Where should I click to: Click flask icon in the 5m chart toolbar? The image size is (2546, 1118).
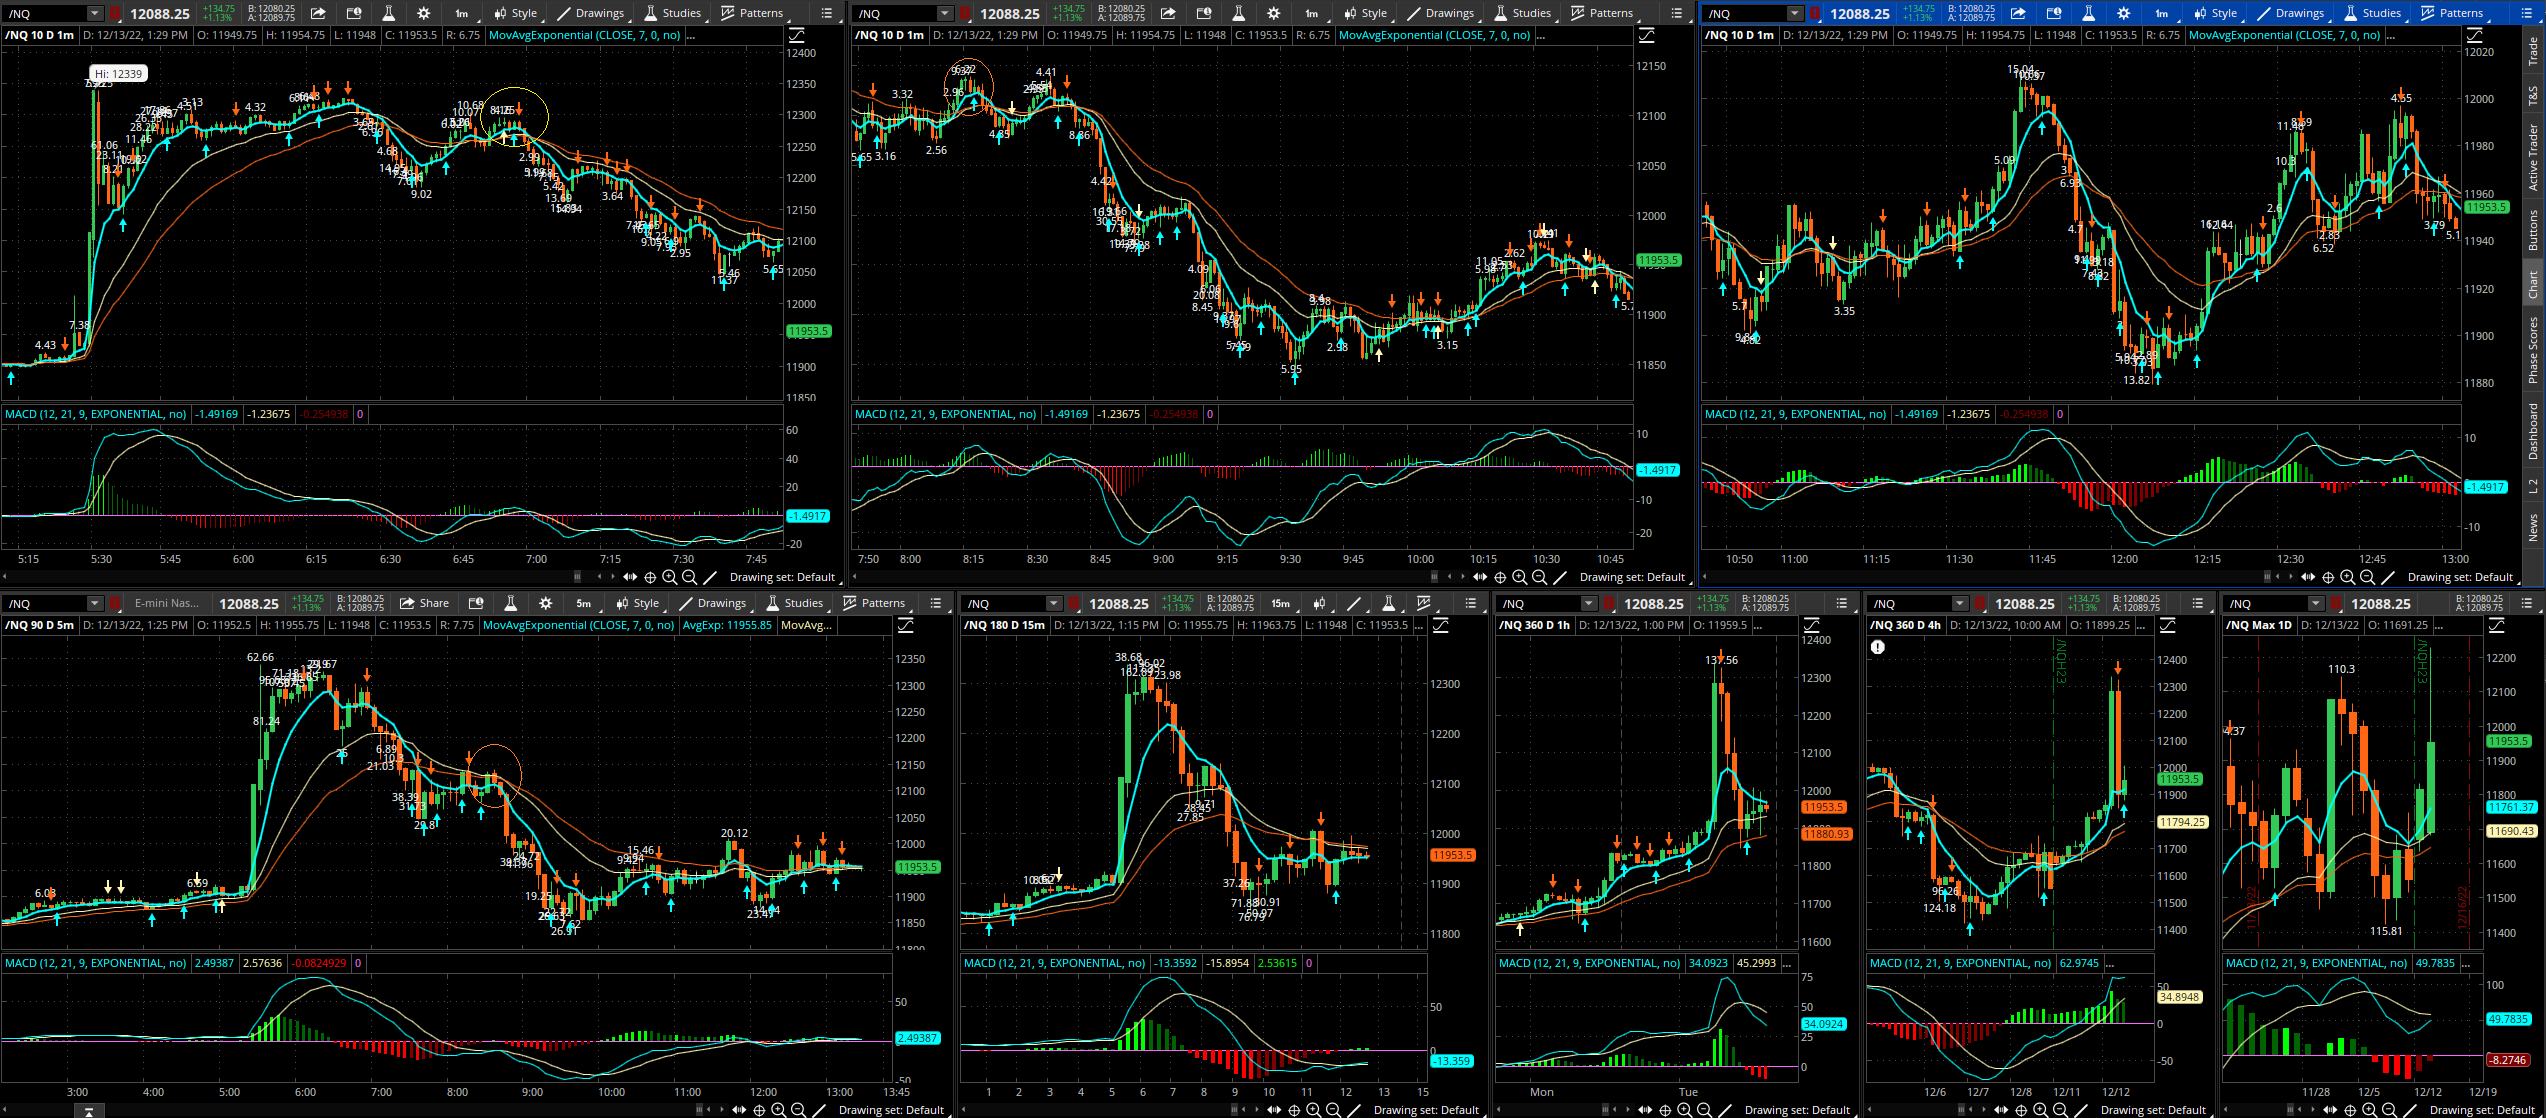pyautogui.click(x=511, y=603)
